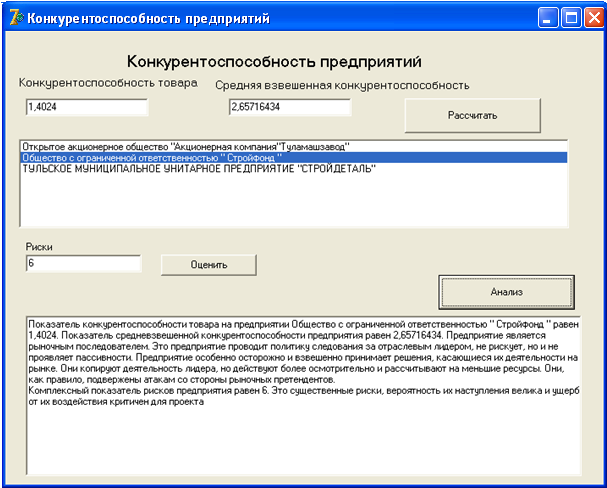Click the Средняя взвешенная конкурентоспособность label

coord(342,85)
